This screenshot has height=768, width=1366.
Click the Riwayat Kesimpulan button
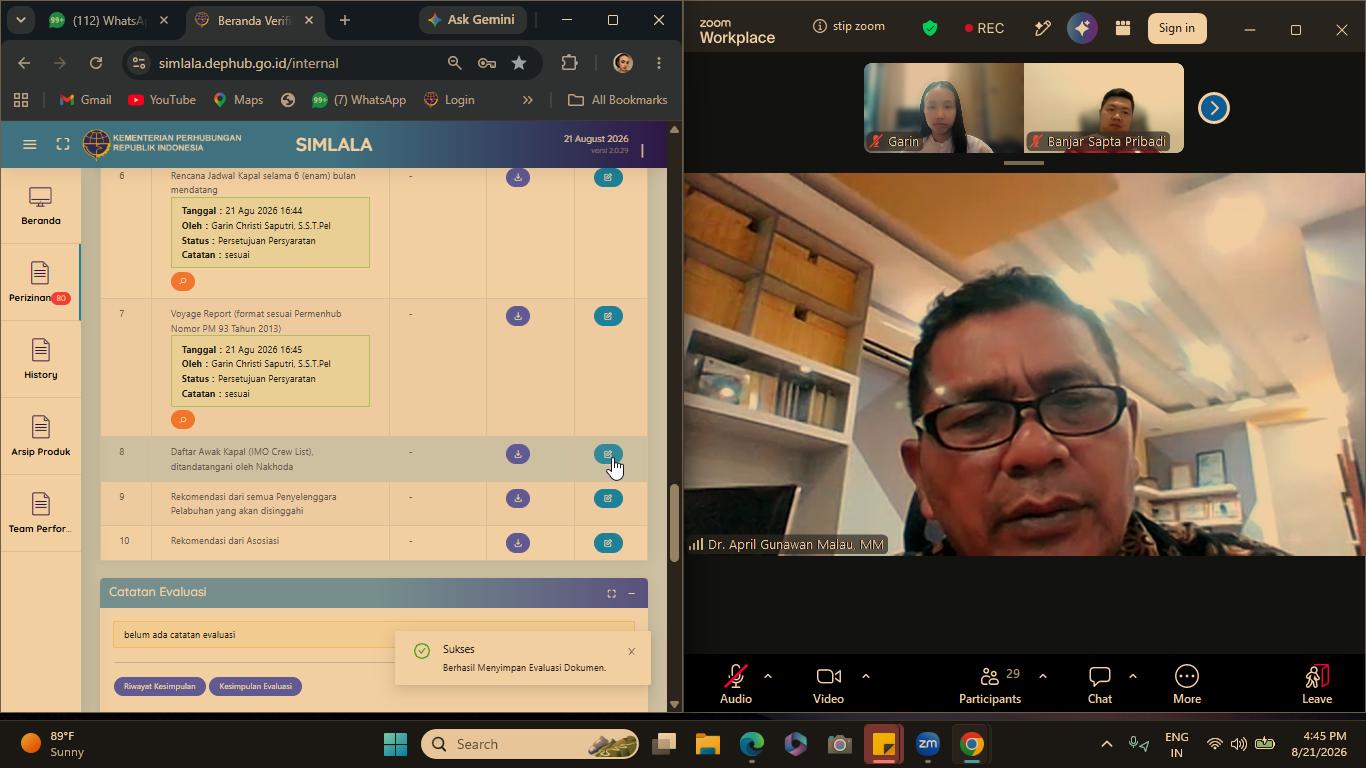(160, 687)
